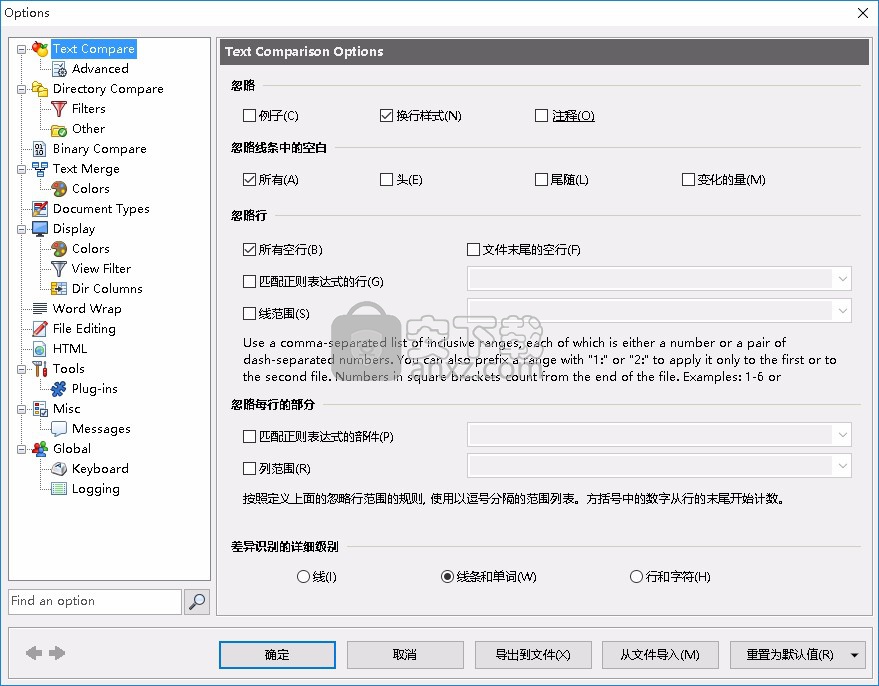This screenshot has height=686, width=879.
Task: Open the 重置为默认值 dropdown arrow
Action: pyautogui.click(x=855, y=655)
